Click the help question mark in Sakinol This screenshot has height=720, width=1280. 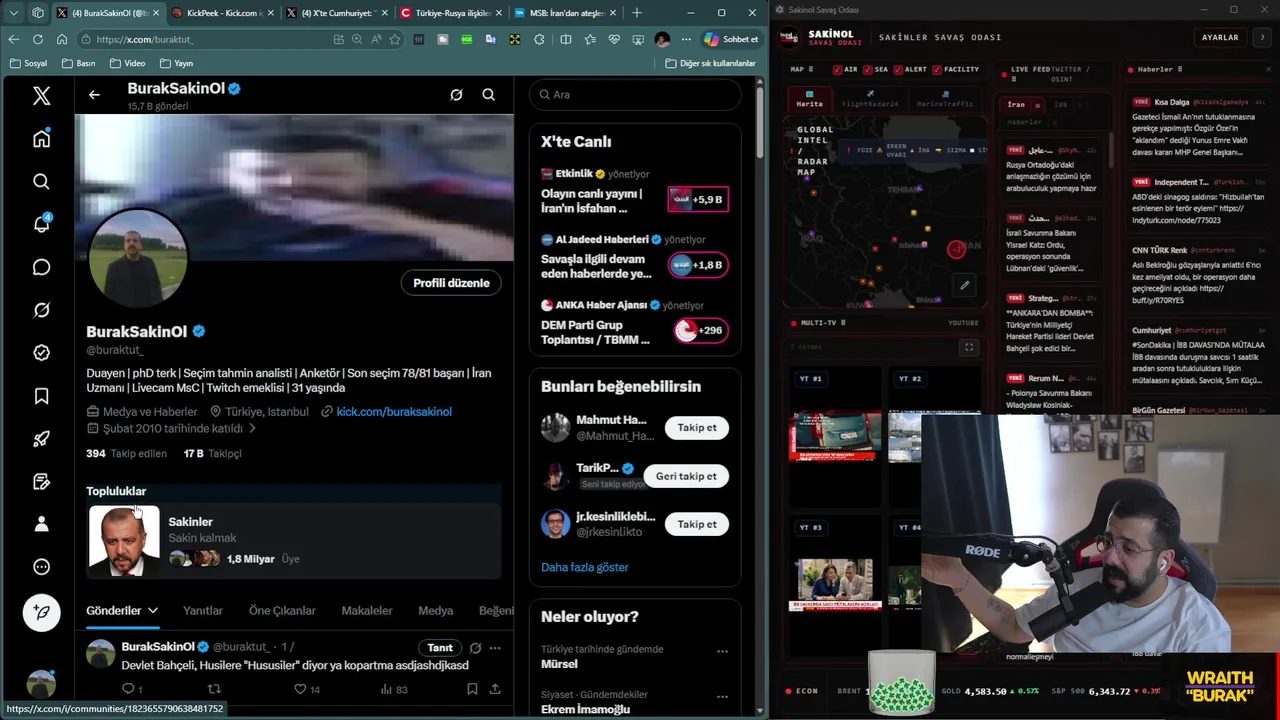click(x=1261, y=37)
